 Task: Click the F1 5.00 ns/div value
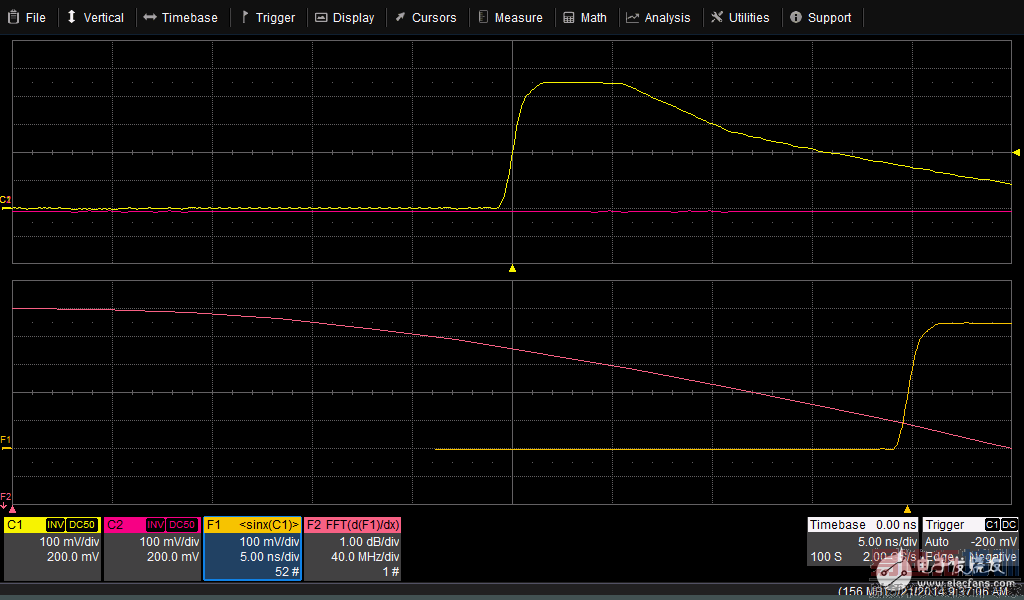pyautogui.click(x=270, y=557)
